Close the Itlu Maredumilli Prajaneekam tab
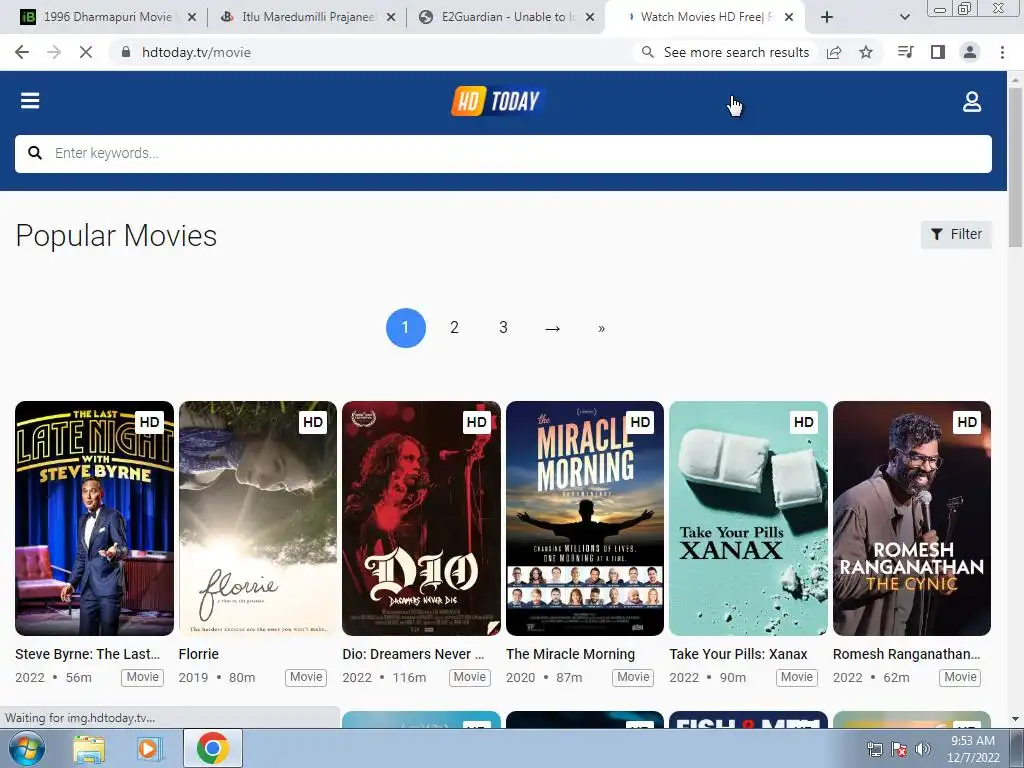 pyautogui.click(x=391, y=18)
